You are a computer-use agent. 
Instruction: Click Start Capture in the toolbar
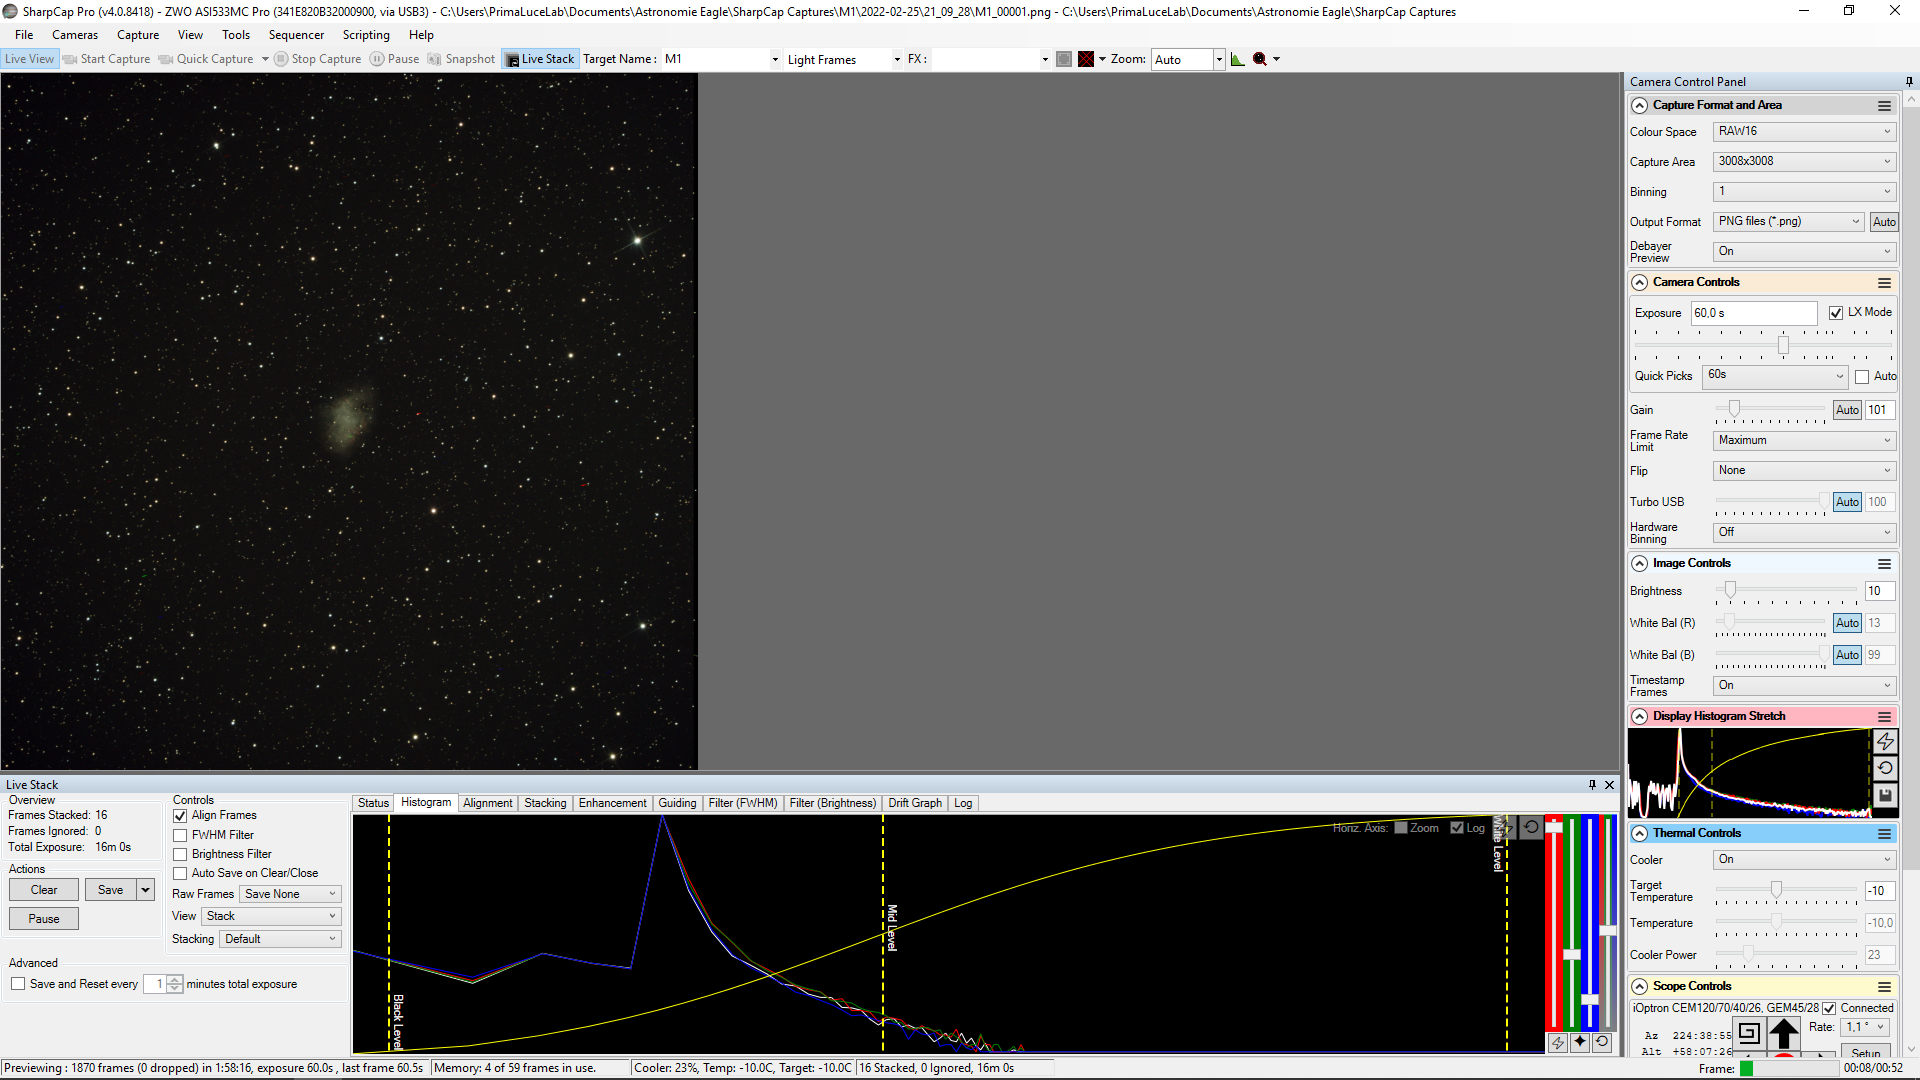coord(107,59)
